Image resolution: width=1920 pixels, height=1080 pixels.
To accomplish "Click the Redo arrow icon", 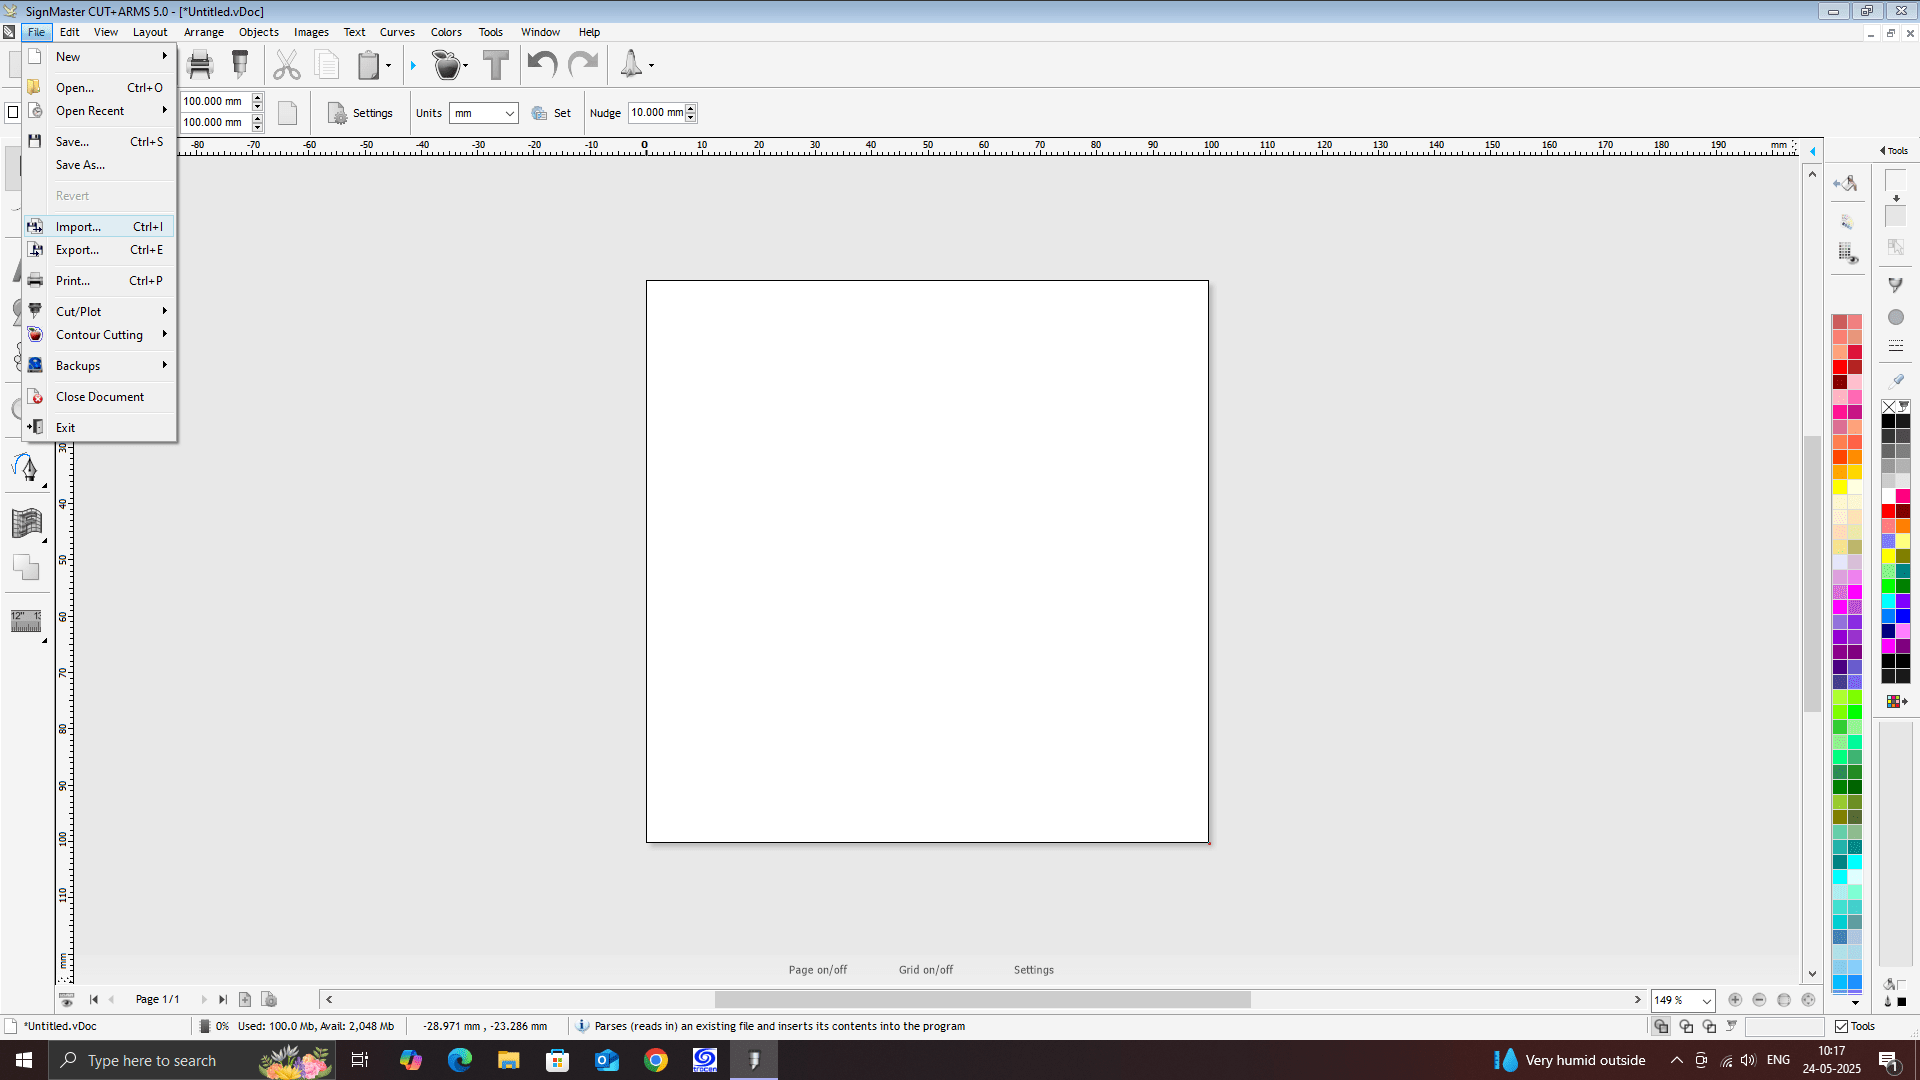I will [583, 65].
